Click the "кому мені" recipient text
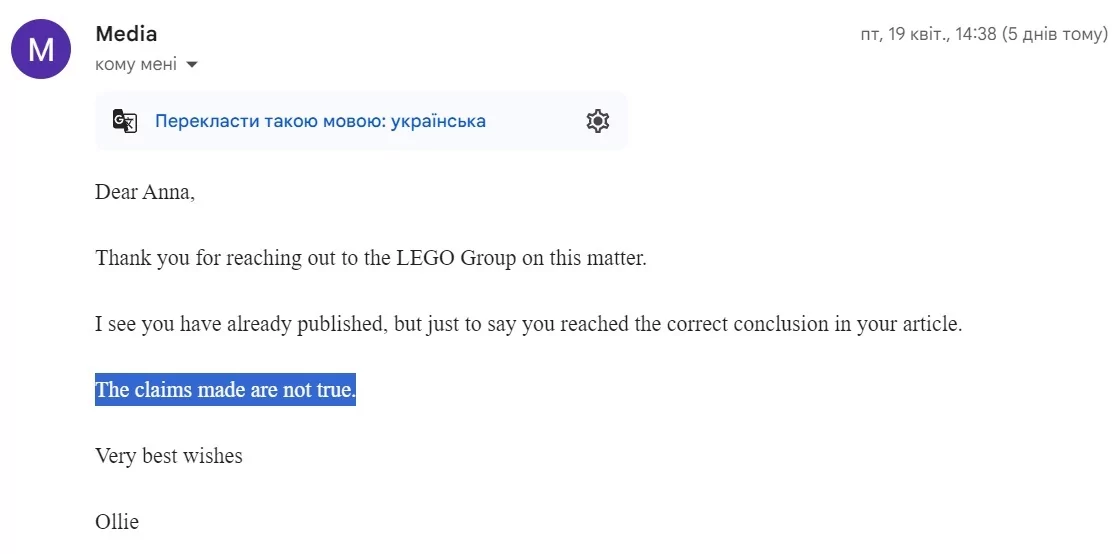 tap(136, 65)
